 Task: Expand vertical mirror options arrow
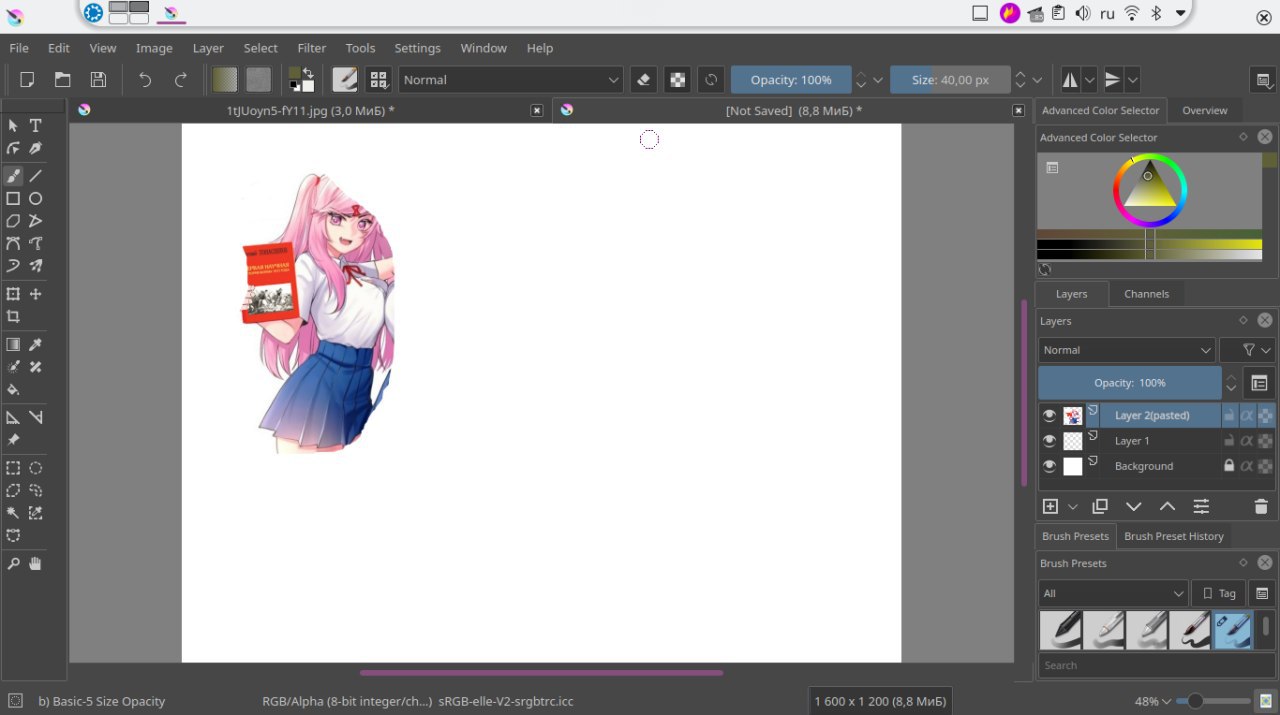pyautogui.click(x=1132, y=80)
